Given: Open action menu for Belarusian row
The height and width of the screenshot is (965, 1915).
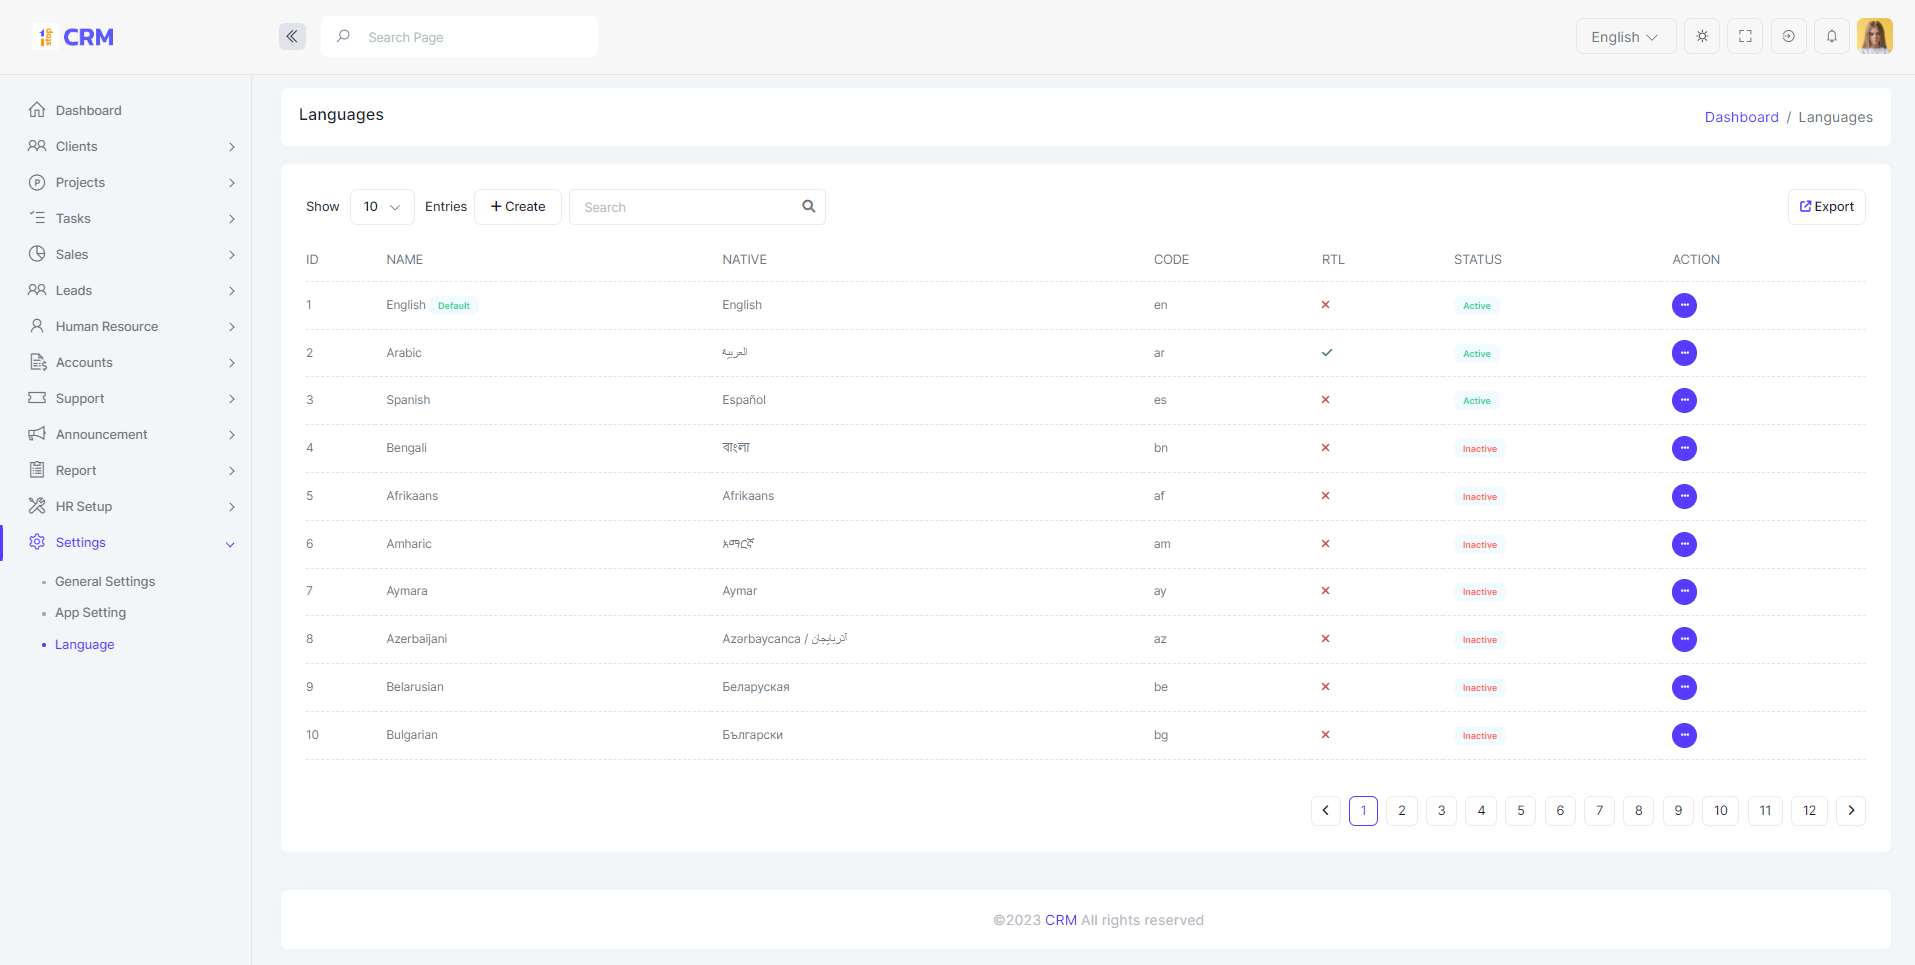Looking at the screenshot, I should tap(1684, 687).
